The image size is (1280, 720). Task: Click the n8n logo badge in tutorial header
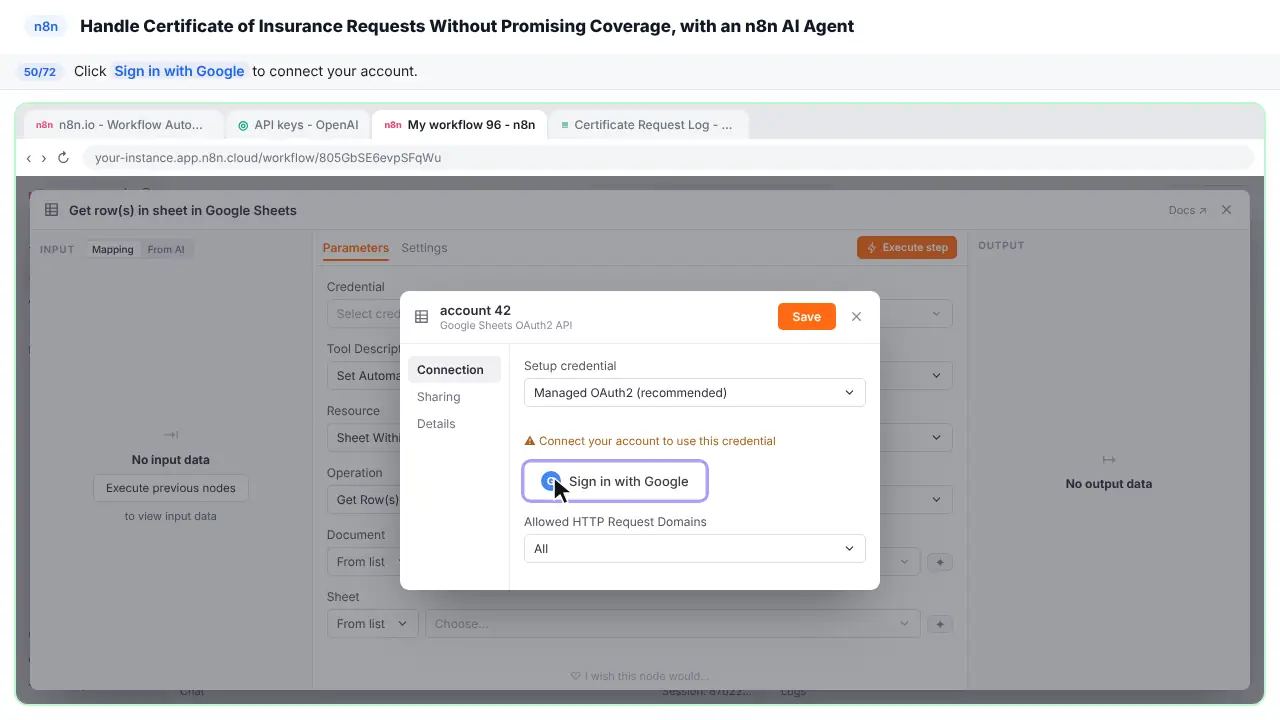[46, 27]
